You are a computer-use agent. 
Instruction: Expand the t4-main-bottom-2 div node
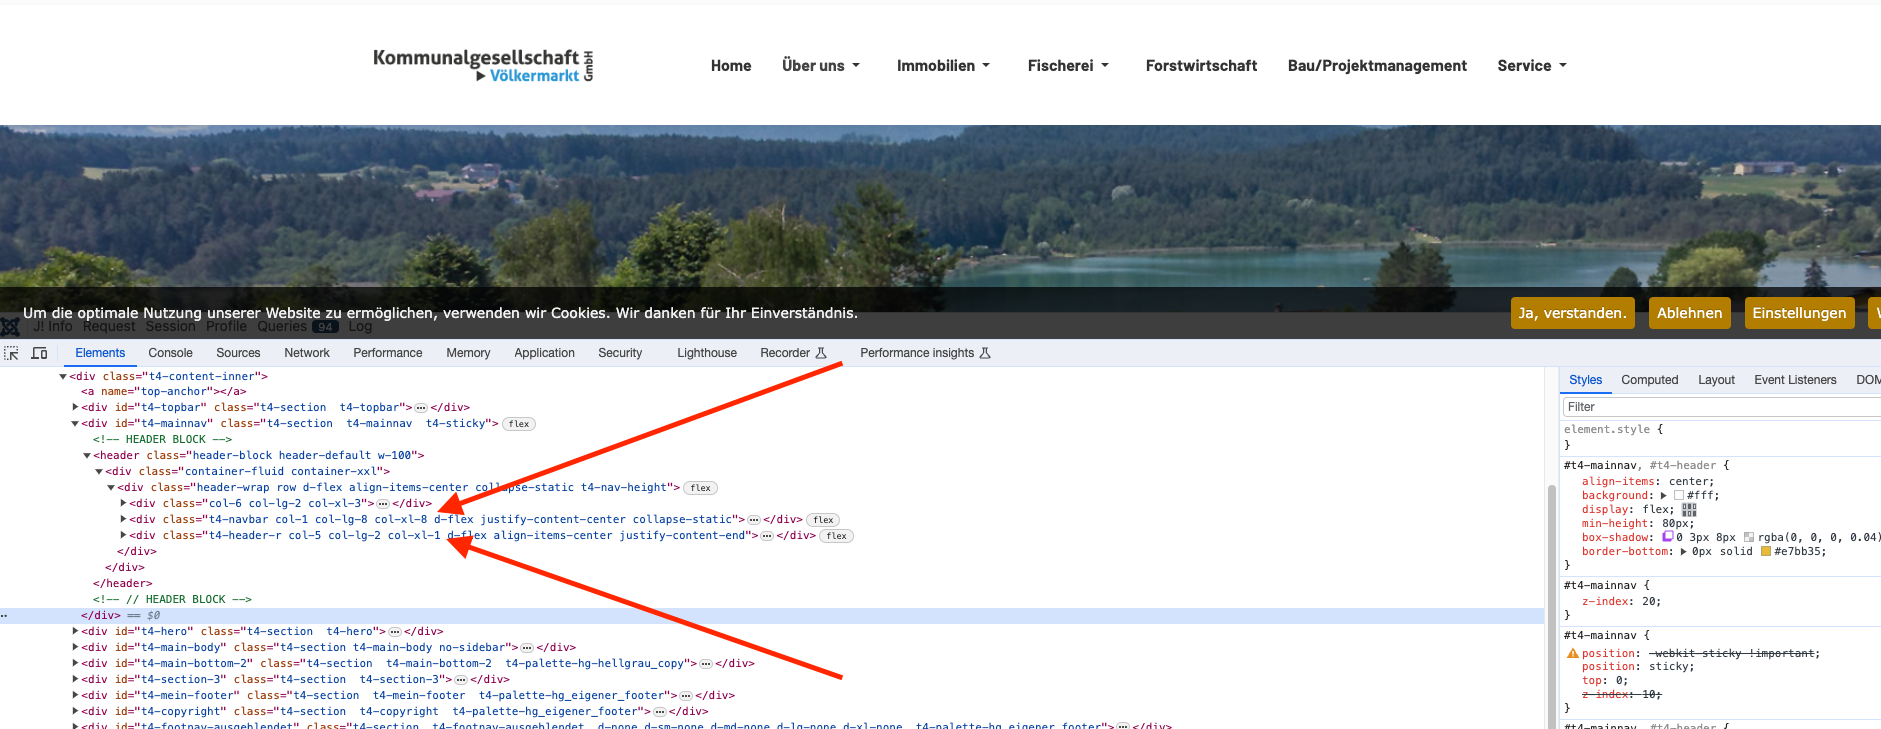tap(75, 664)
